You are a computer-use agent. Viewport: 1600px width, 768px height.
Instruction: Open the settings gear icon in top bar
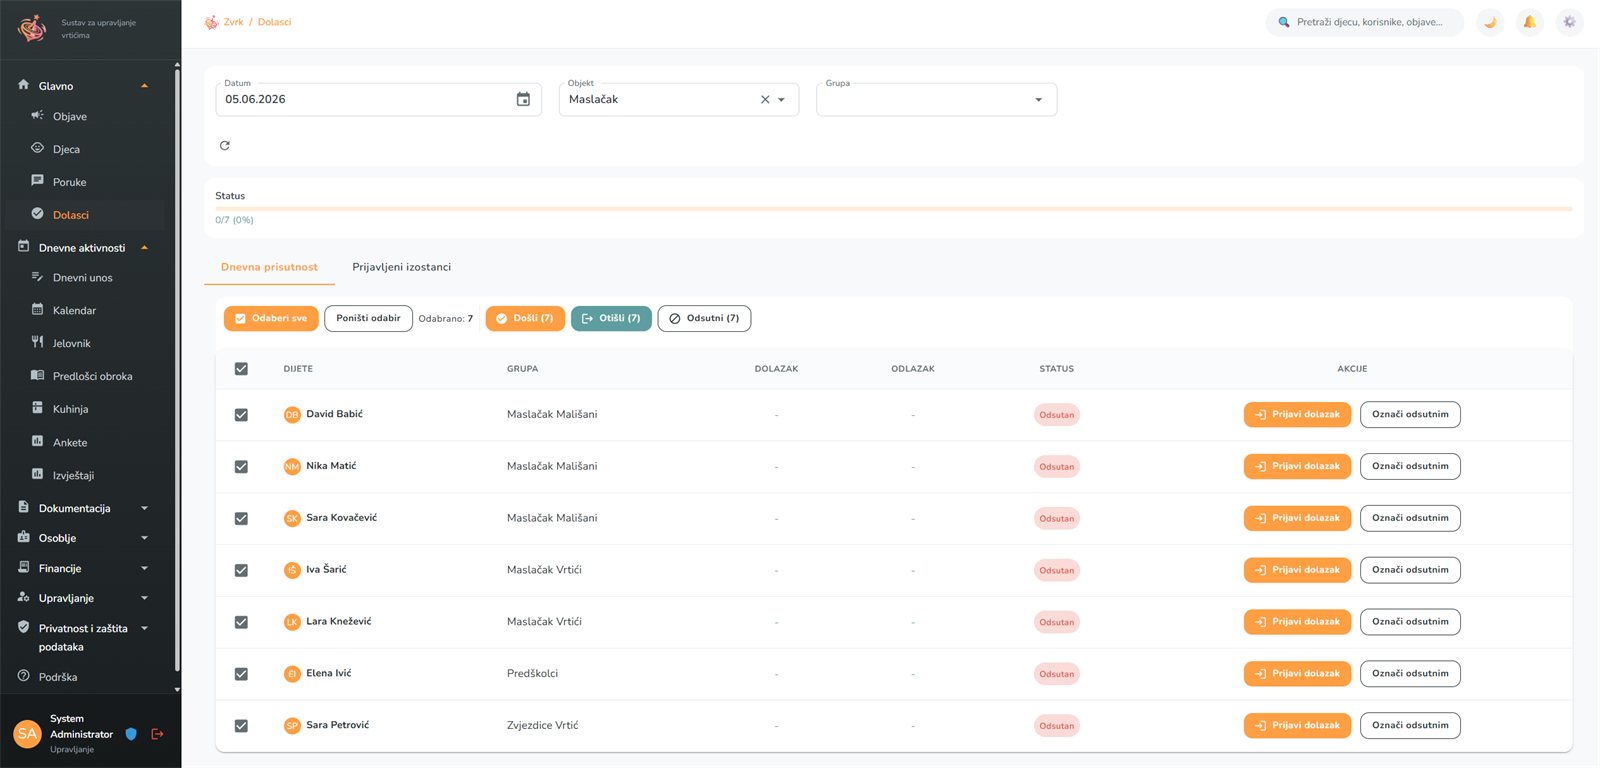click(x=1570, y=22)
